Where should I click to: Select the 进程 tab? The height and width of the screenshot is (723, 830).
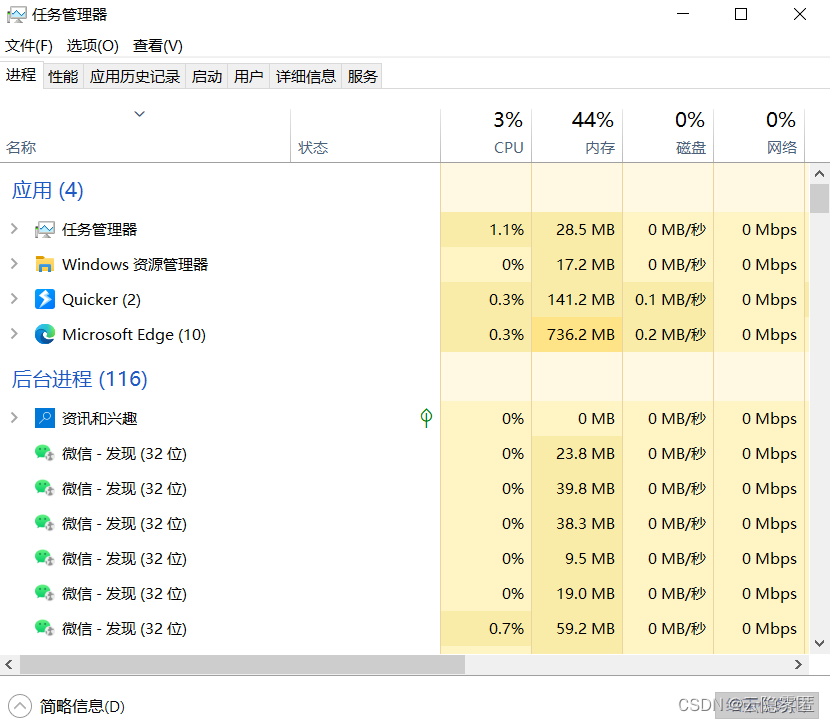coord(21,75)
